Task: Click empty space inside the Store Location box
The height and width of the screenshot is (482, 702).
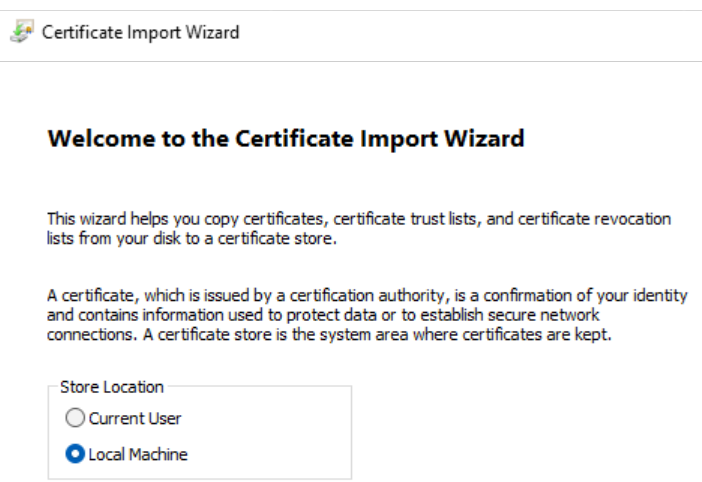Action: pos(280,435)
